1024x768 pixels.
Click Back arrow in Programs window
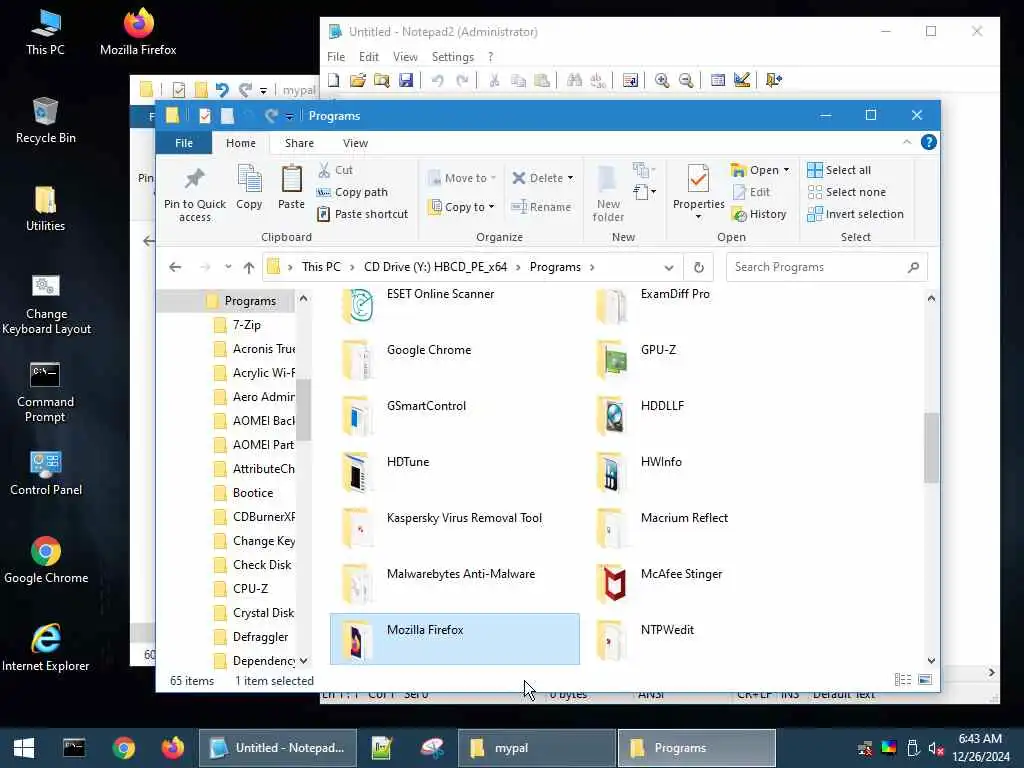pyautogui.click(x=175, y=267)
